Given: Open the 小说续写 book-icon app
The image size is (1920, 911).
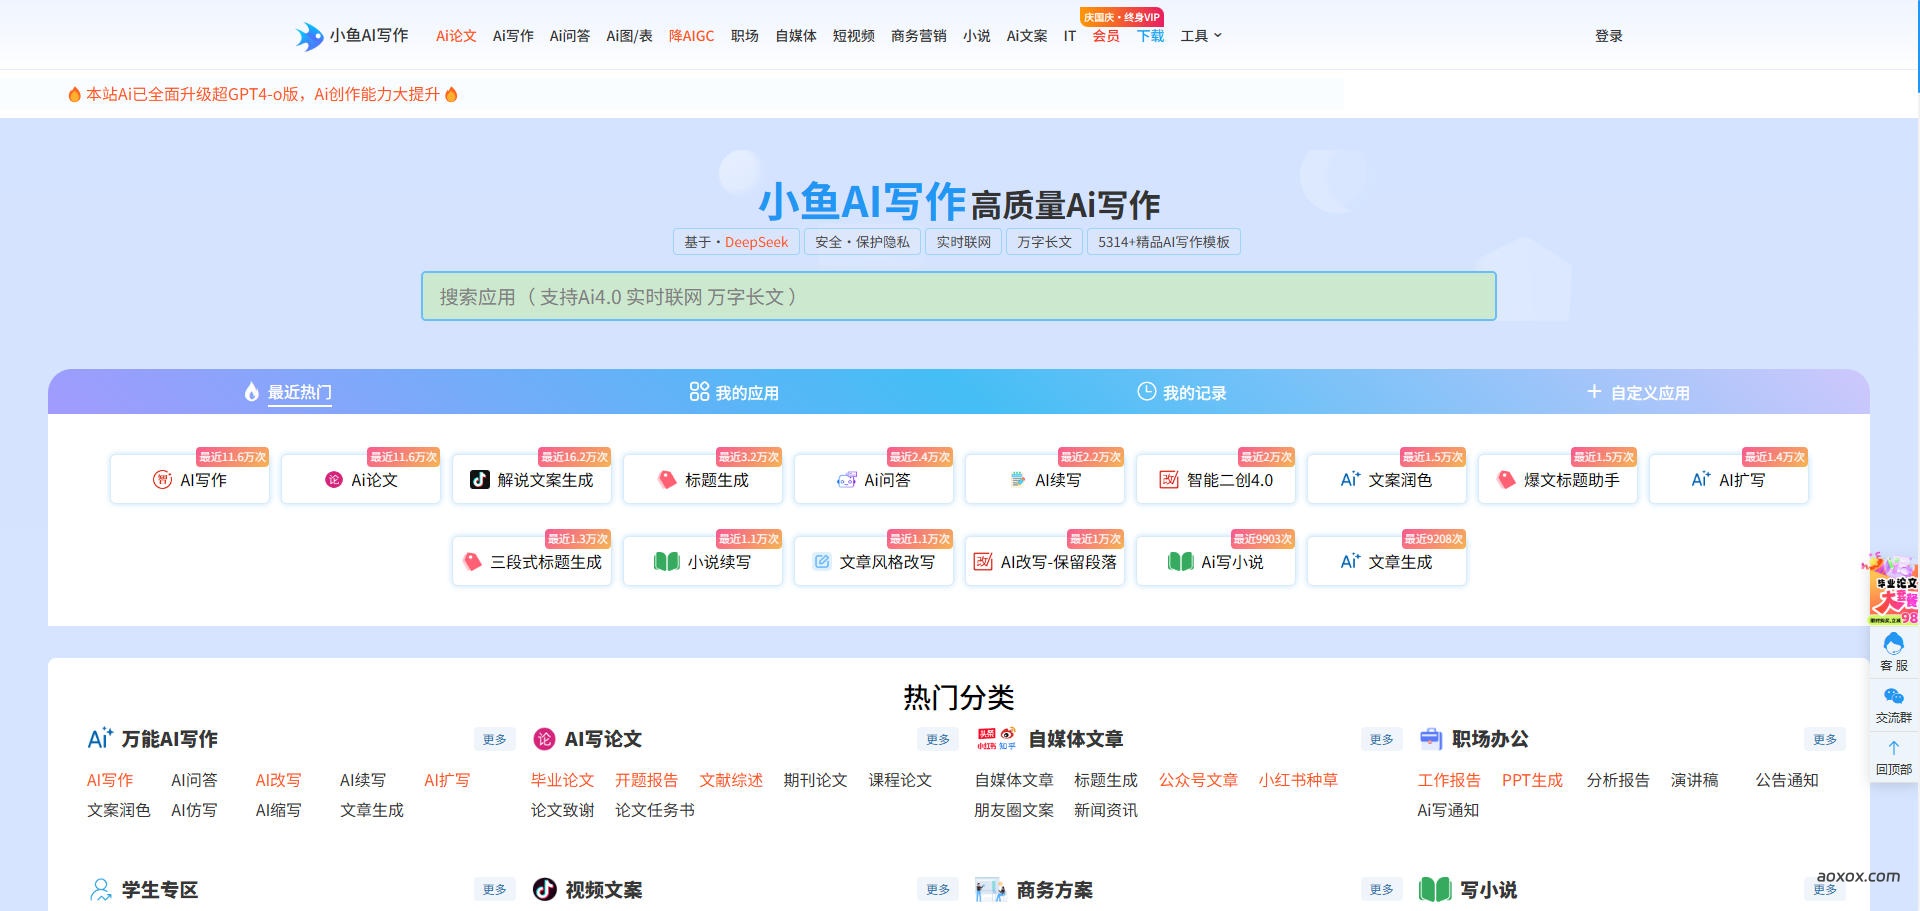Looking at the screenshot, I should tap(703, 562).
